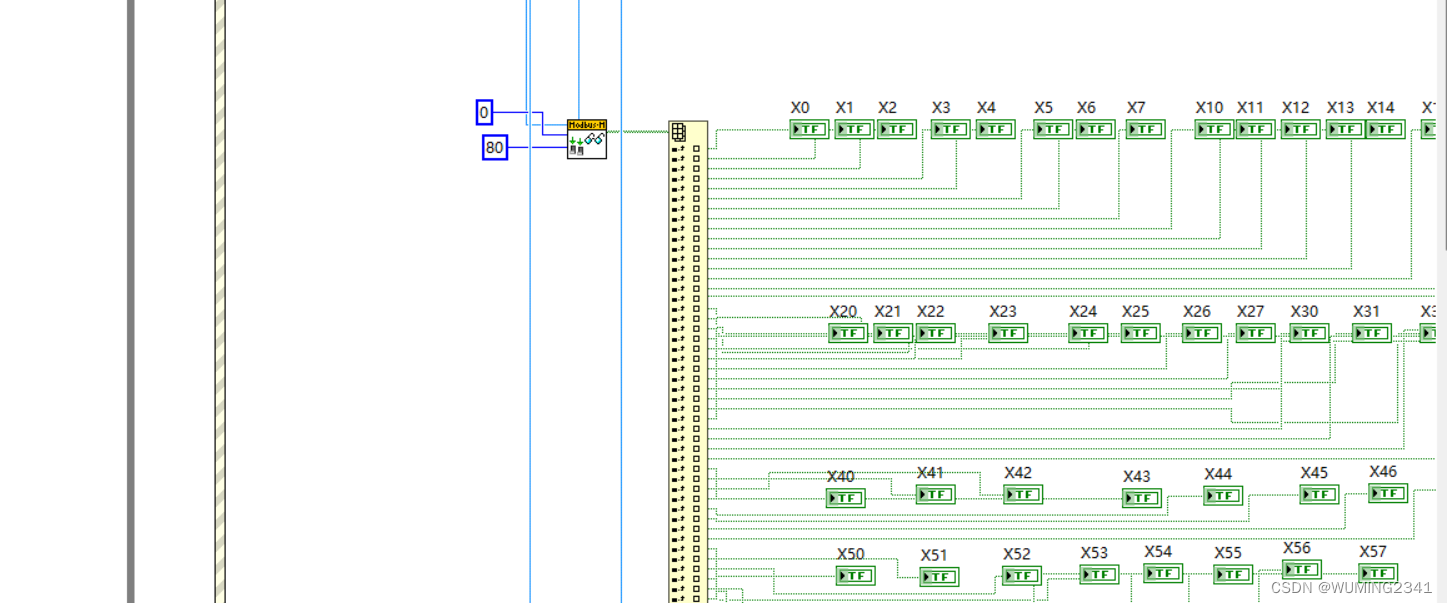Viewport: 1447px width, 603px height.
Task: Click the X57 TF indicator
Action: (1379, 573)
